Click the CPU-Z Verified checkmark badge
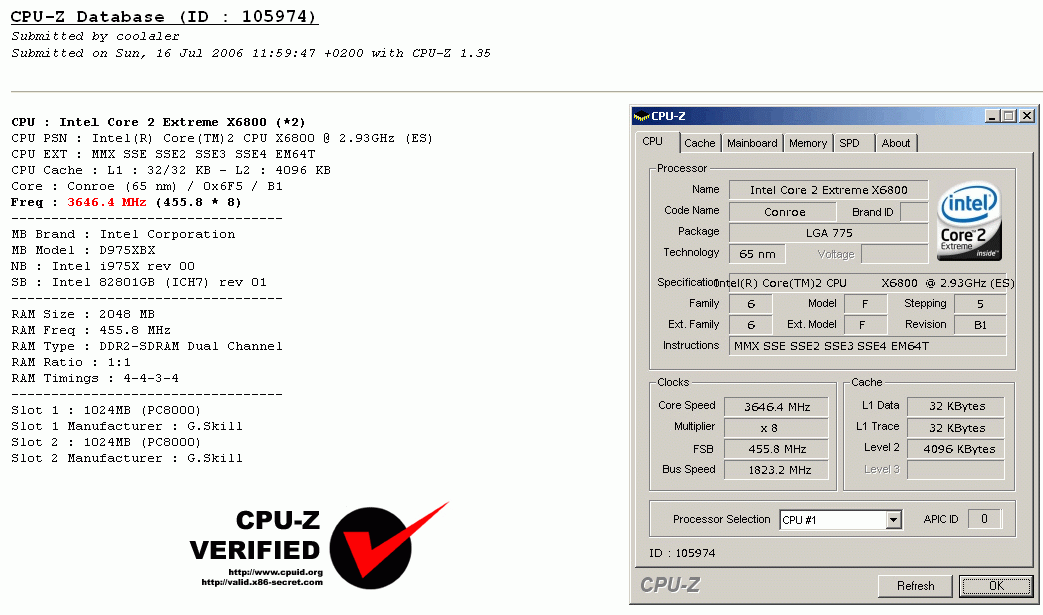This screenshot has height=615, width=1043. (x=388, y=545)
